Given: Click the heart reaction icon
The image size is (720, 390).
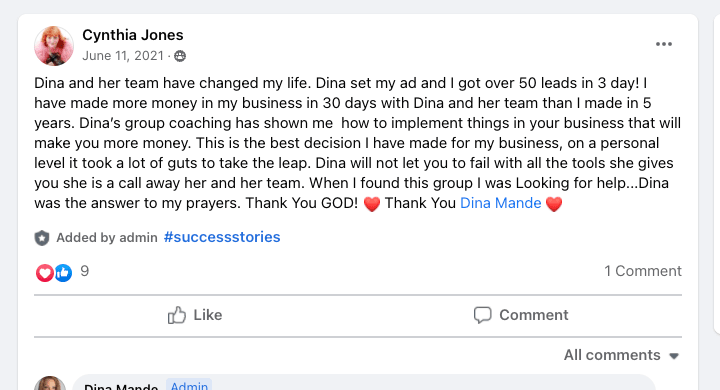Looking at the screenshot, I should [x=45, y=273].
